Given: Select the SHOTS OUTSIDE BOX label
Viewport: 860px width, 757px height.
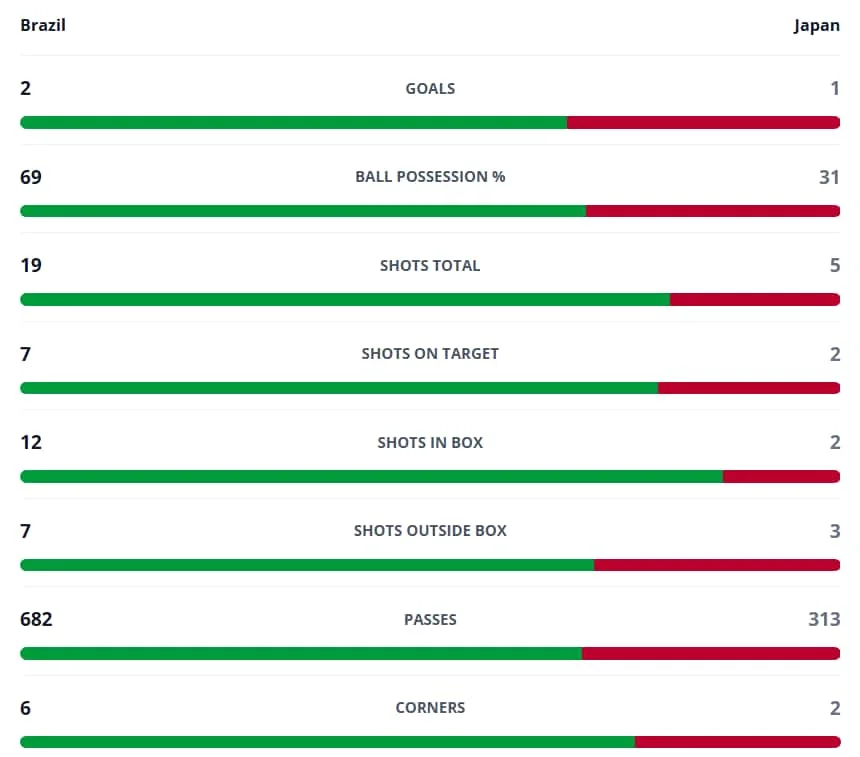Looking at the screenshot, I should pyautogui.click(x=430, y=530).
